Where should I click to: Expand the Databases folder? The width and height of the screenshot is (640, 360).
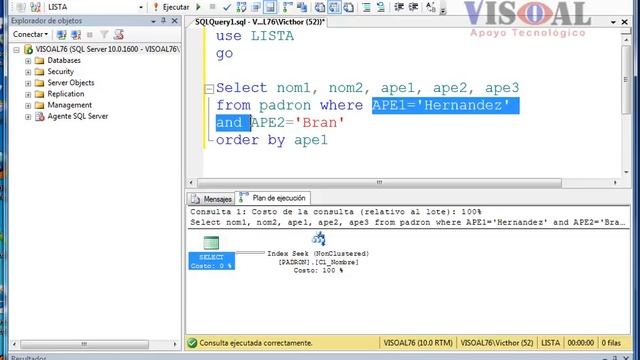[x=28, y=61]
